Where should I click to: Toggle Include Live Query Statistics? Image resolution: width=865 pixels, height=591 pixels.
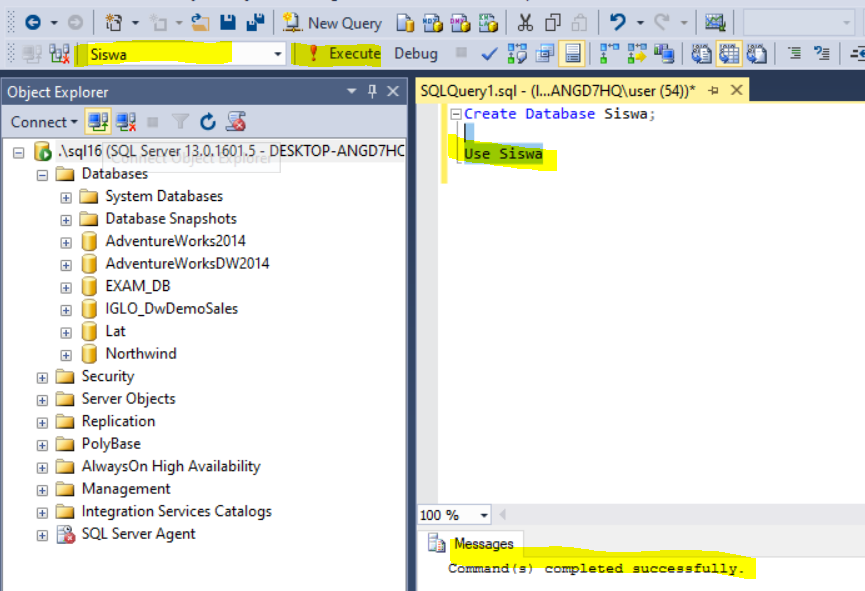(637, 54)
